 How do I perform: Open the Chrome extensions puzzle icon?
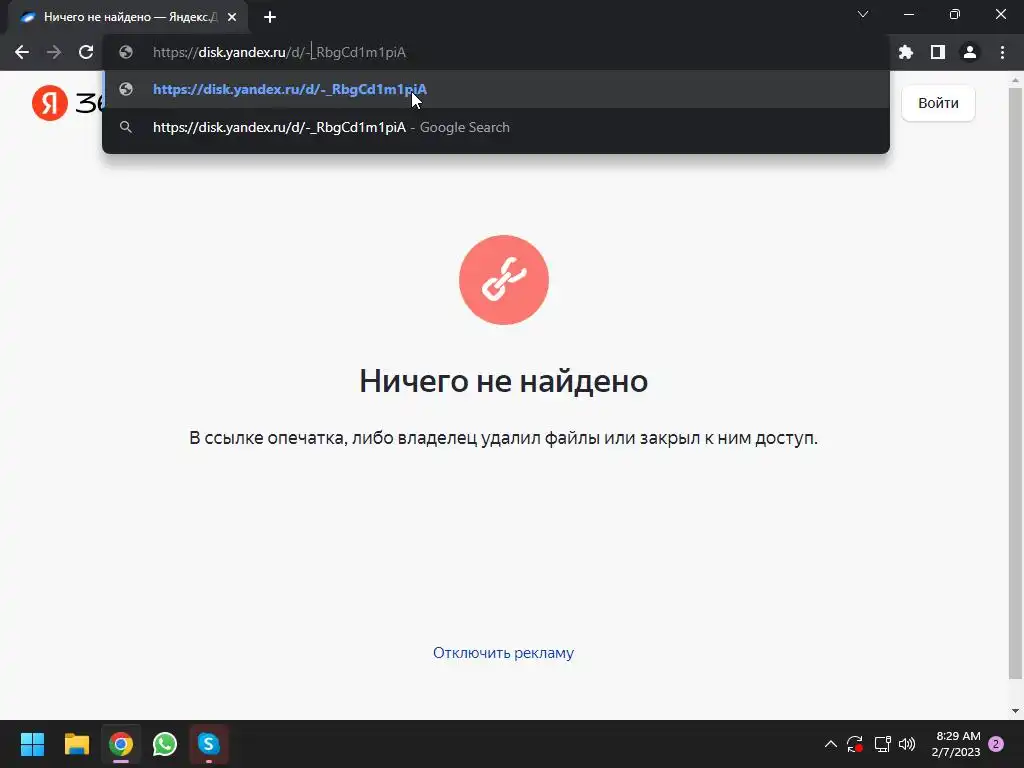[905, 52]
